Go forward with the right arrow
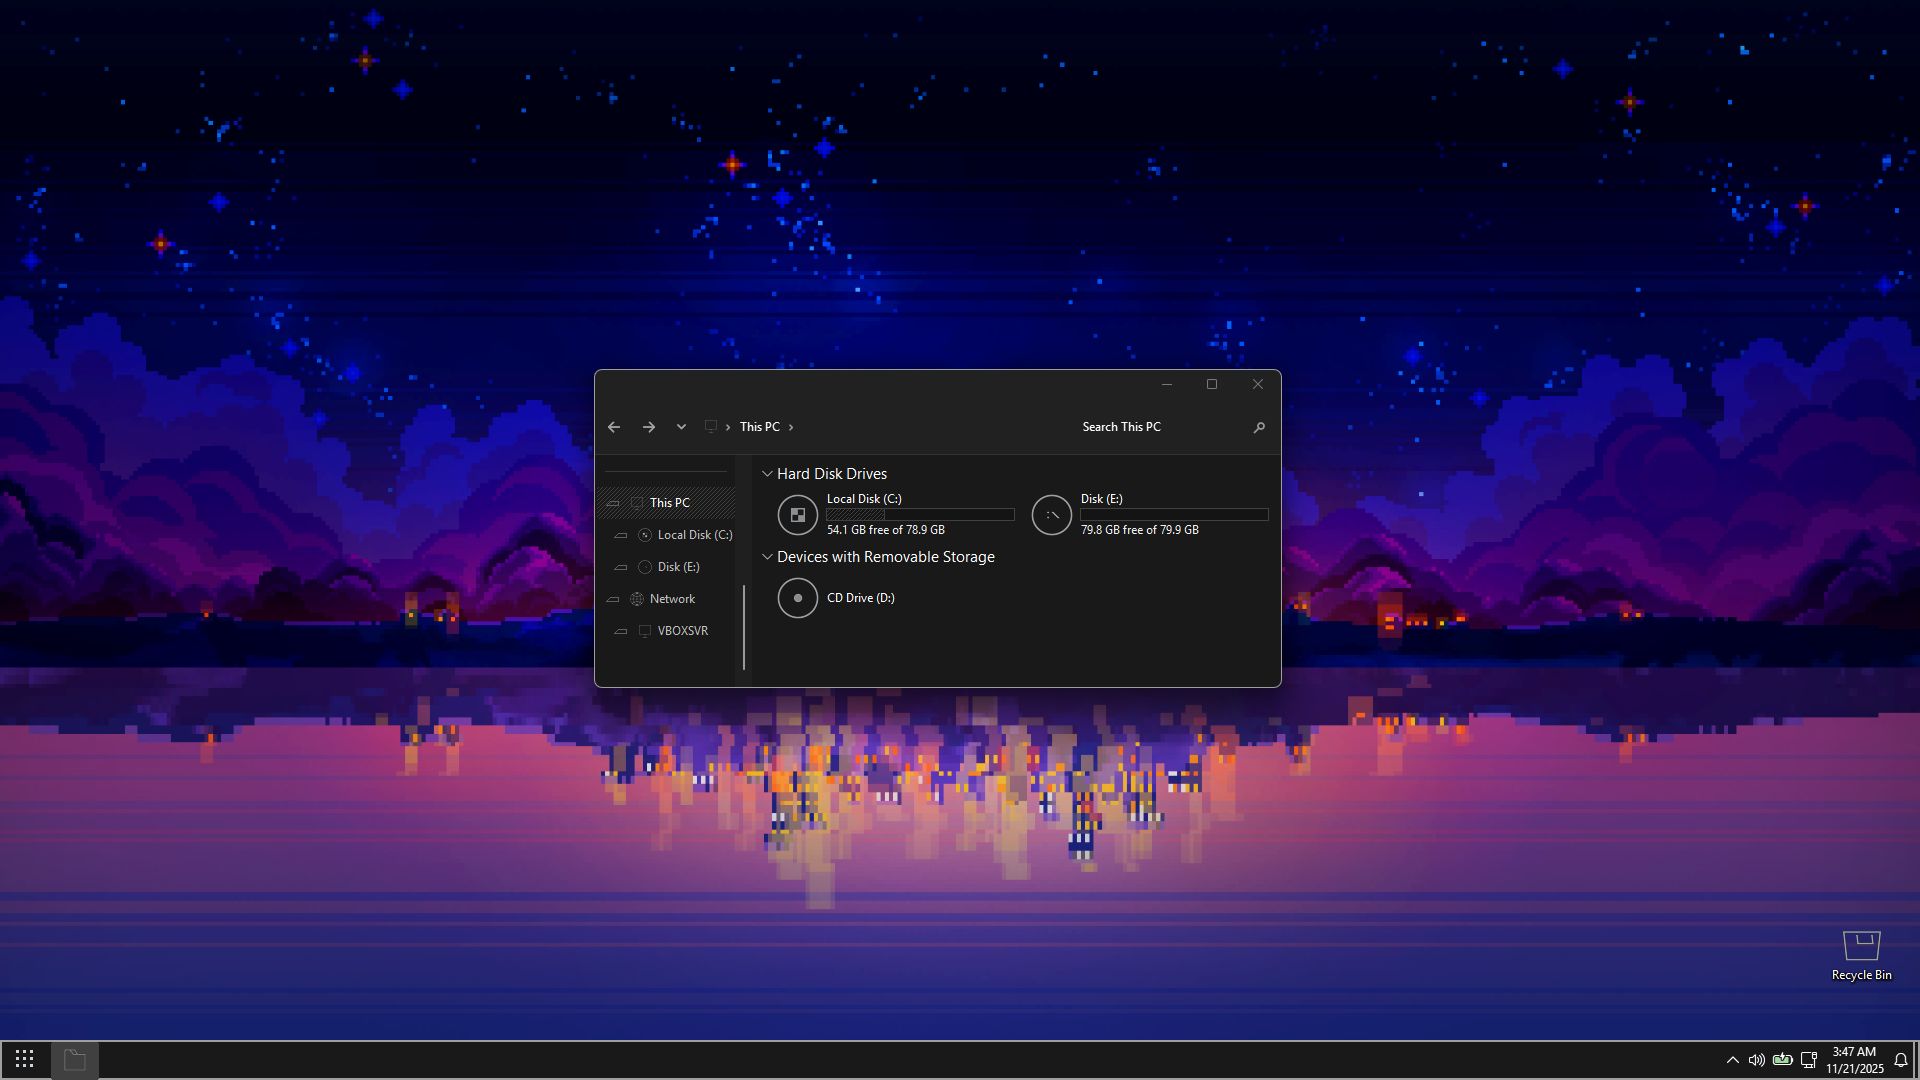 tap(649, 427)
